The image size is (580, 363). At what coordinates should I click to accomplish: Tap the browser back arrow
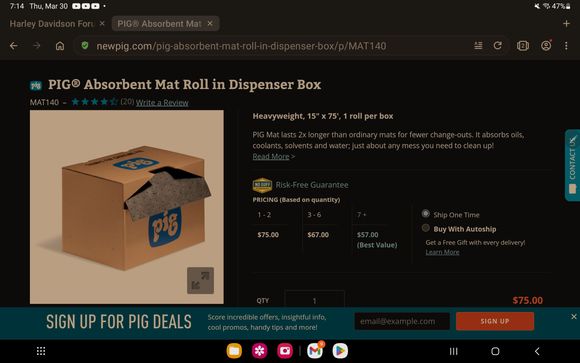pos(14,46)
